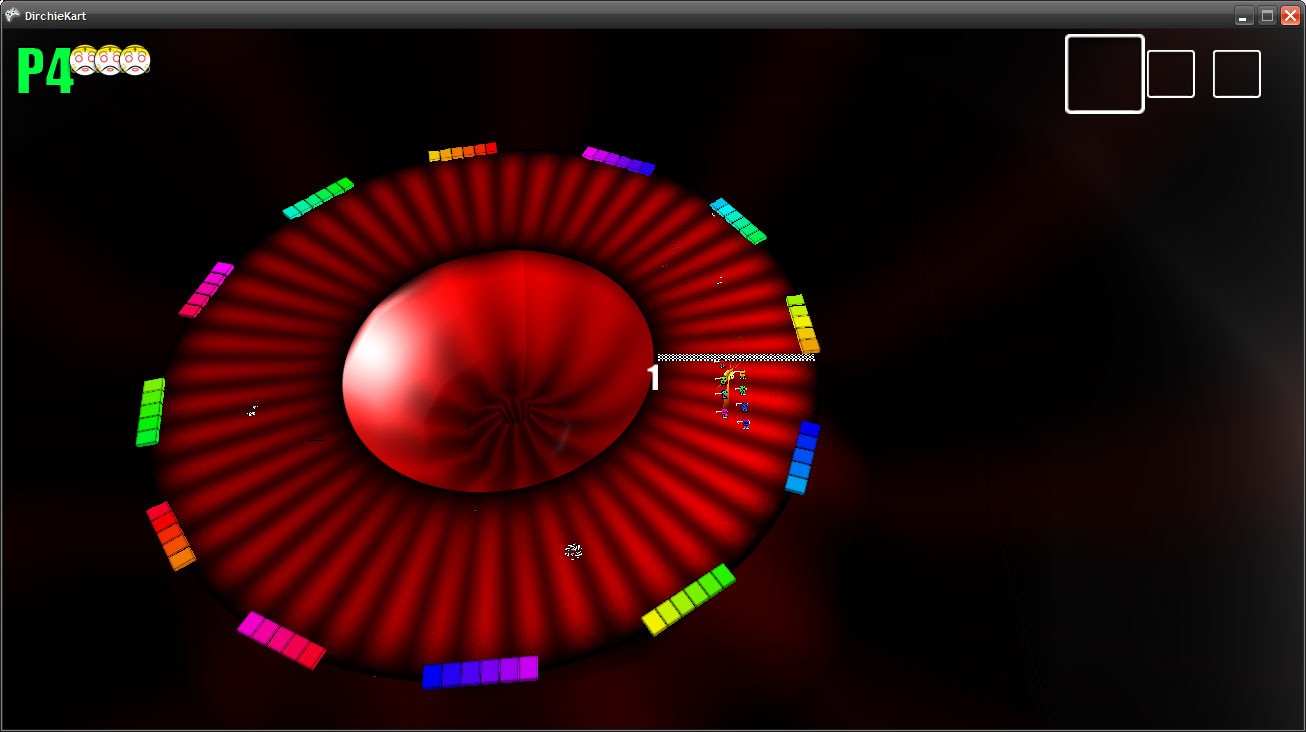
Task: Click the glossy red dome in track center
Action: pyautogui.click(x=497, y=370)
